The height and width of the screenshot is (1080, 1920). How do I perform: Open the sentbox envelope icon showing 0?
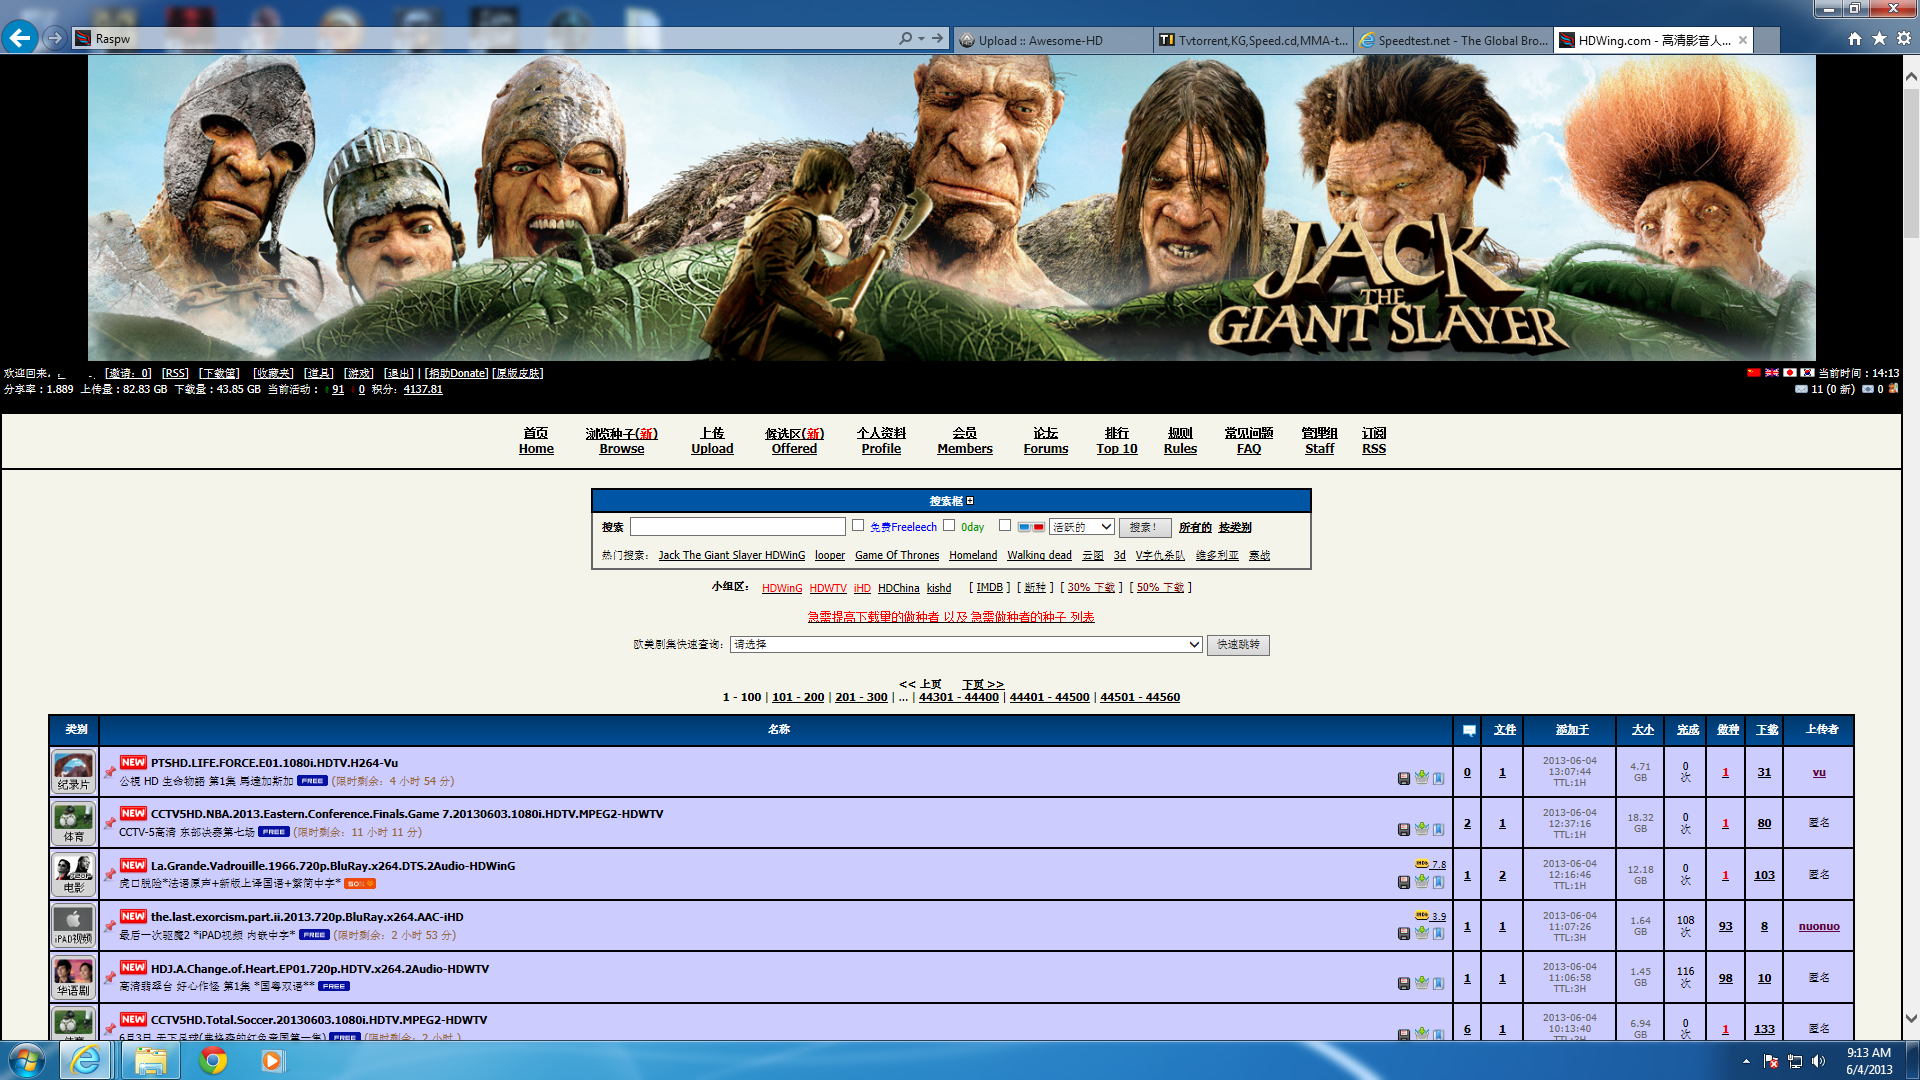tap(1866, 389)
